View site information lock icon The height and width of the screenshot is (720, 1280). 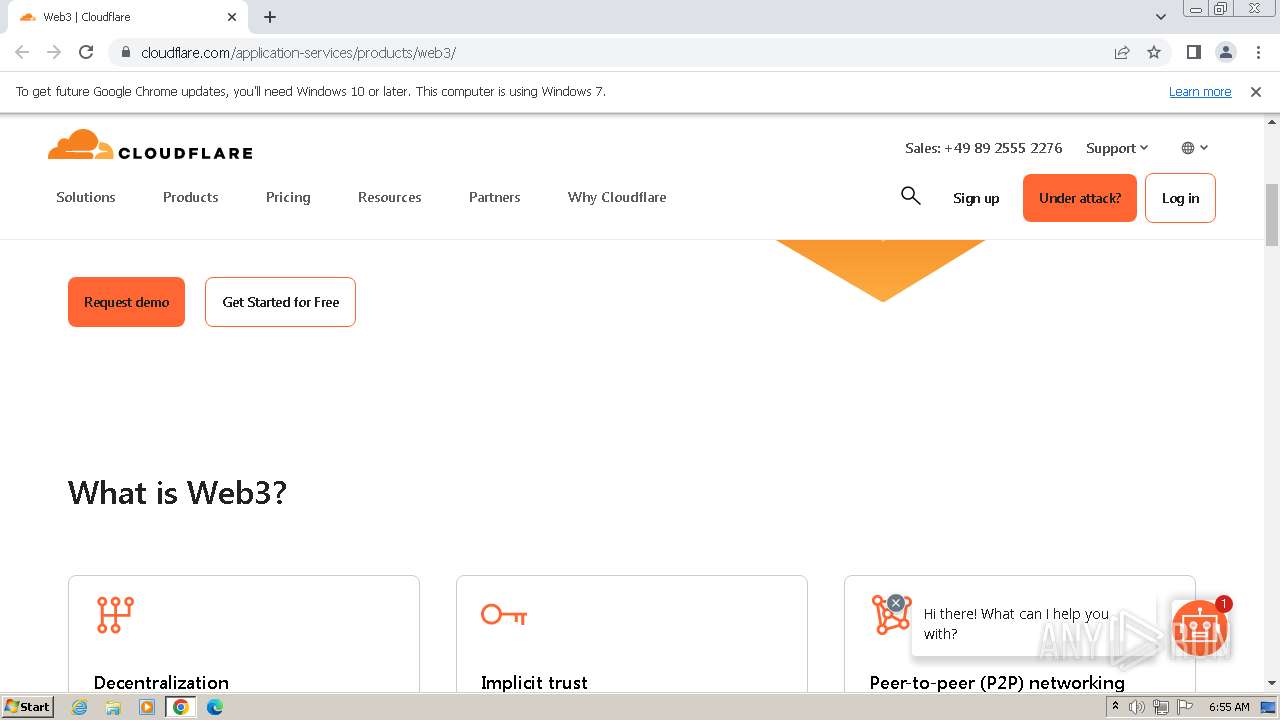click(x=125, y=52)
